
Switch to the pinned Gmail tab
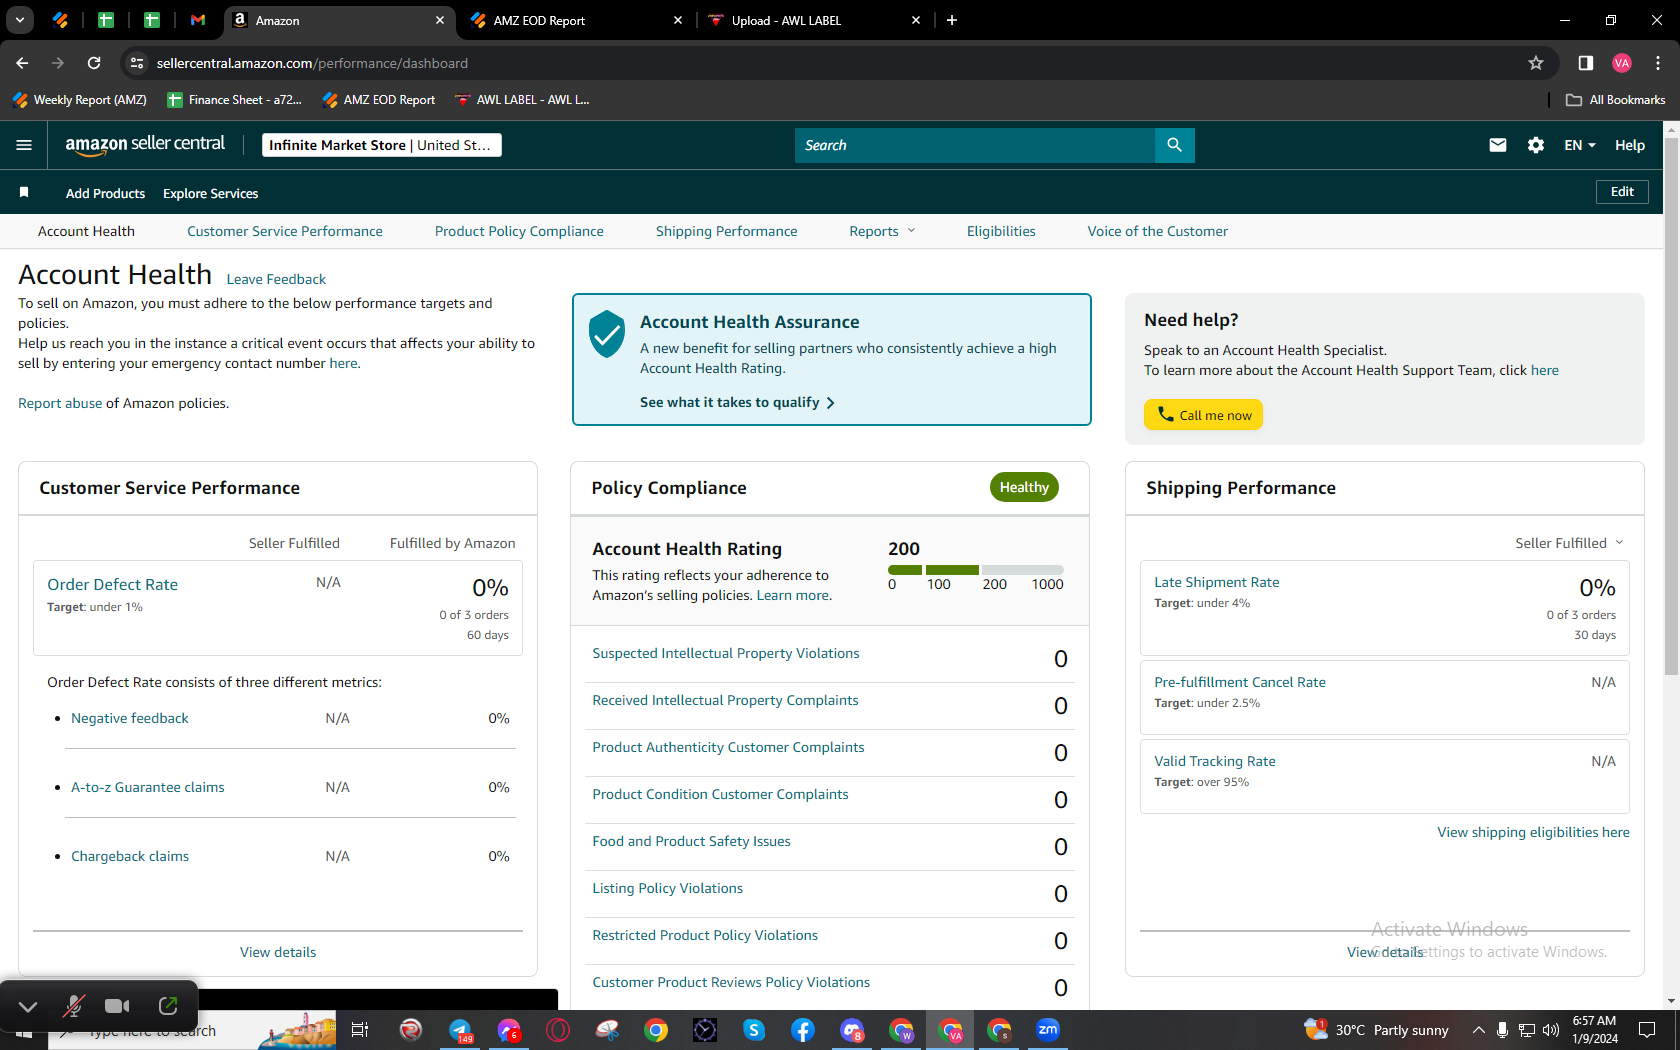(x=198, y=20)
